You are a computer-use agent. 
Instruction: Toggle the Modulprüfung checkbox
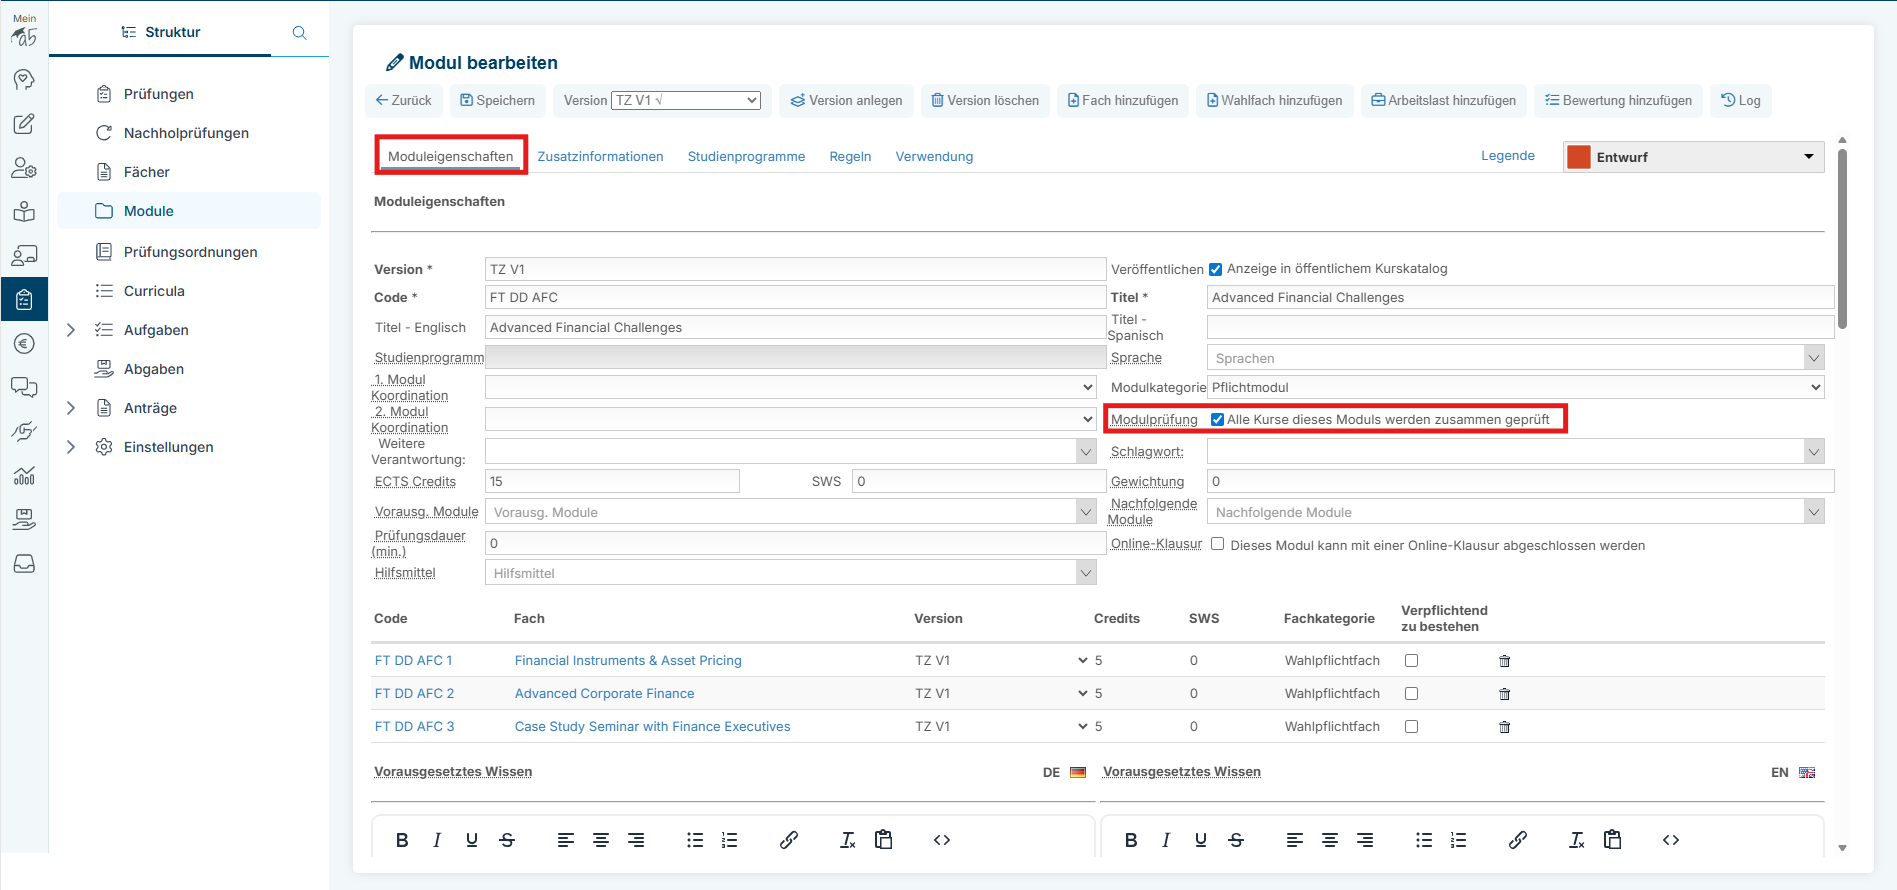[x=1217, y=420]
